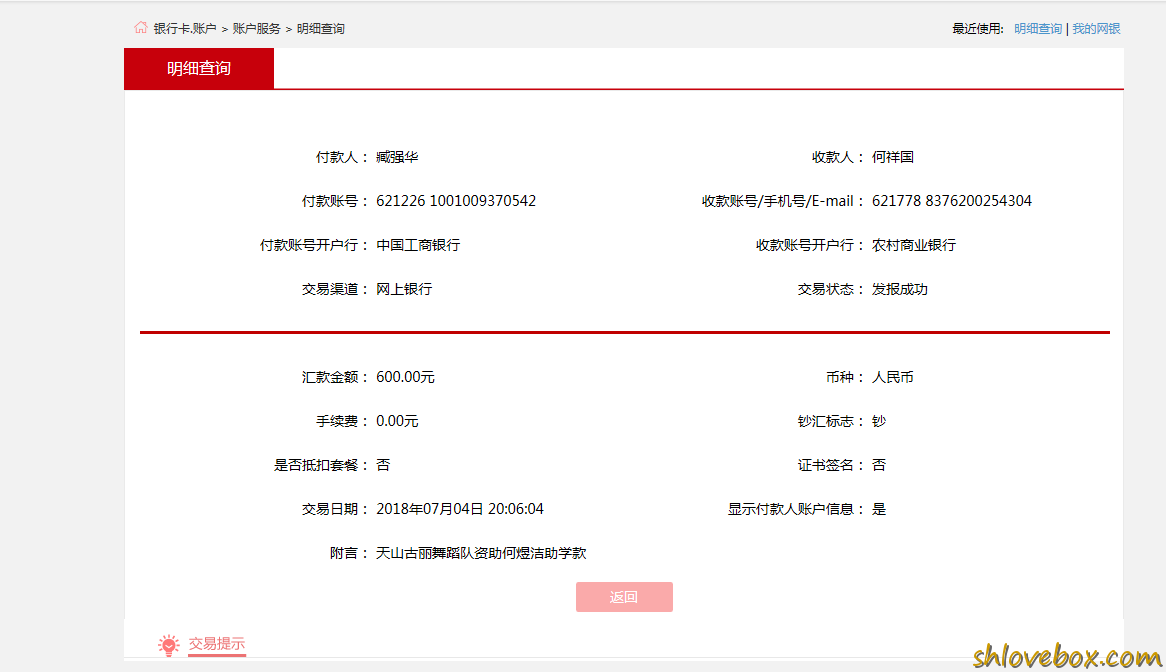Click payee account 621778 8376200254304

(x=951, y=201)
